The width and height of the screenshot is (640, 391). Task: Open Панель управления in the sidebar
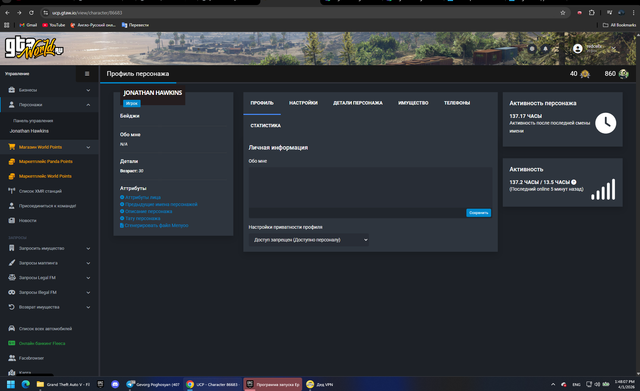tap(33, 121)
